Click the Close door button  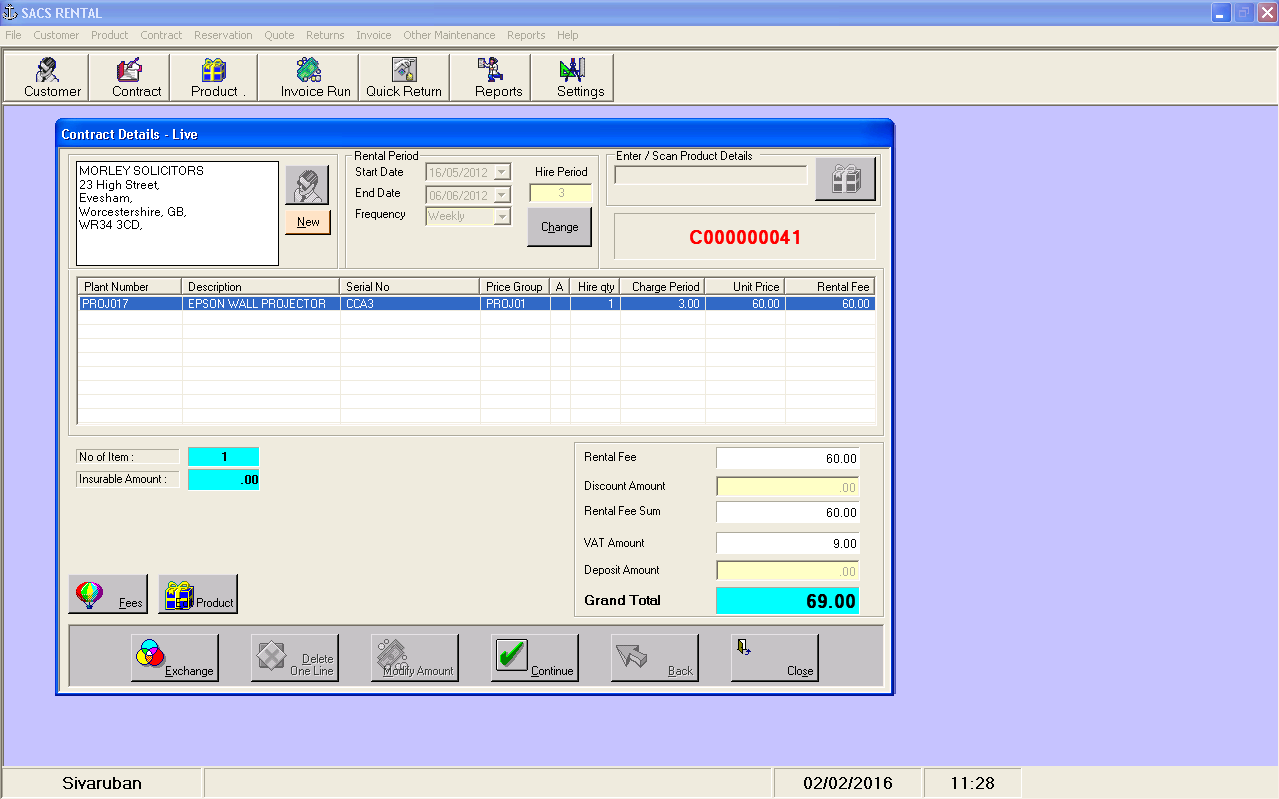coord(775,658)
